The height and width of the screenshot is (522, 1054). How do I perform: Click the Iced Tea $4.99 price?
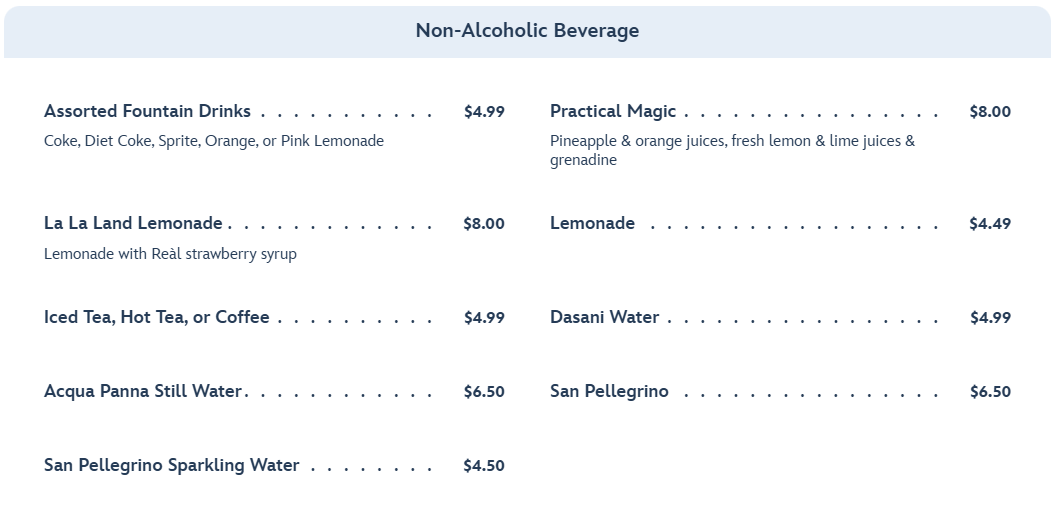pyautogui.click(x=484, y=318)
